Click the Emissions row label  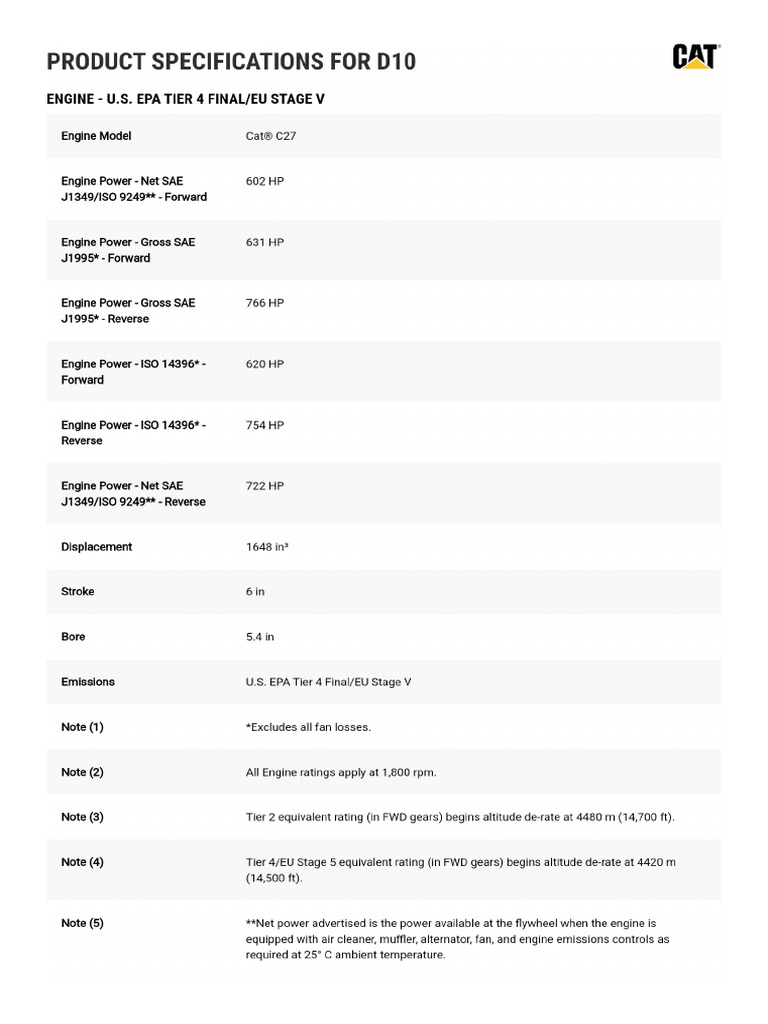click(88, 682)
